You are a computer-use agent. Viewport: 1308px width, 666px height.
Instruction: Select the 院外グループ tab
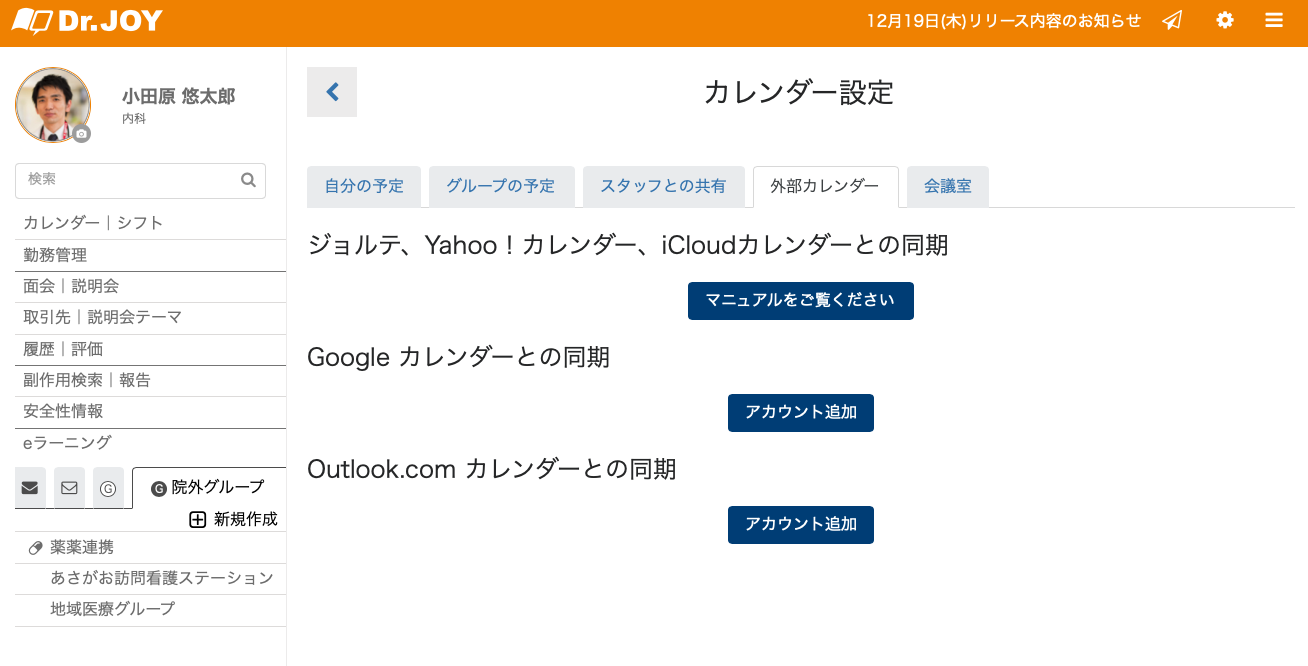pyautogui.click(x=208, y=488)
